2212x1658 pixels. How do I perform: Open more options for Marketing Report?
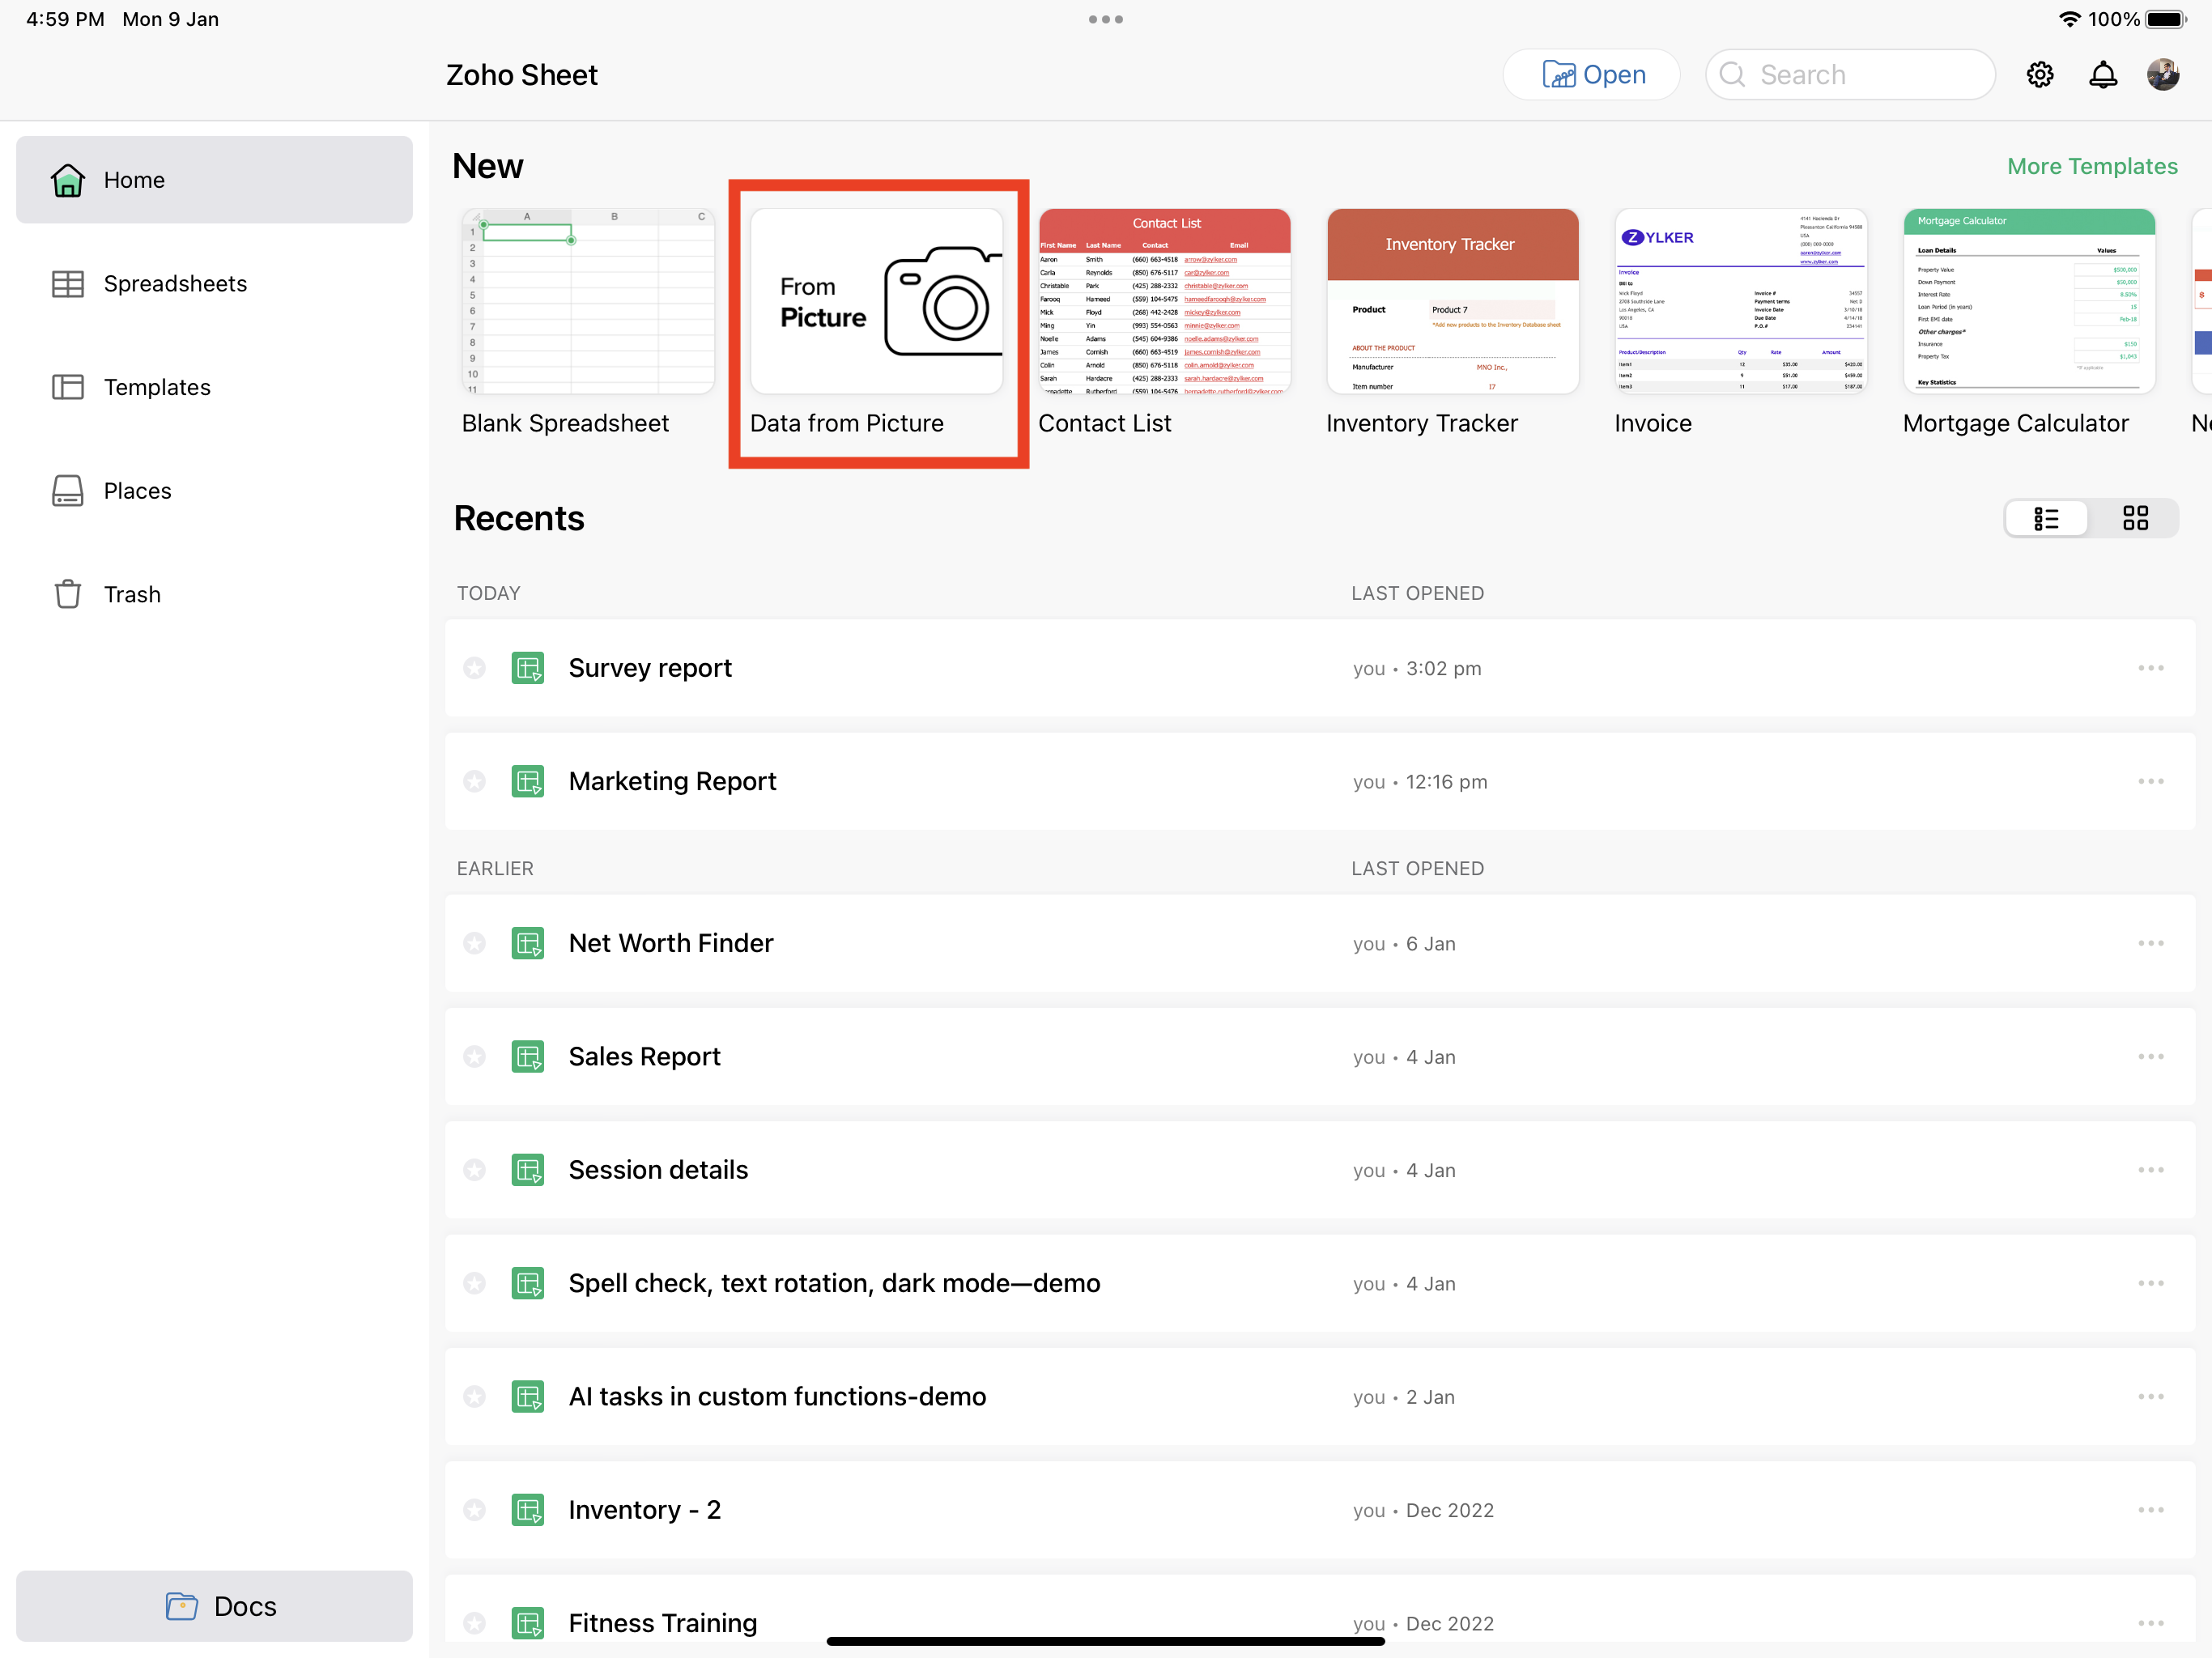pyautogui.click(x=2150, y=781)
